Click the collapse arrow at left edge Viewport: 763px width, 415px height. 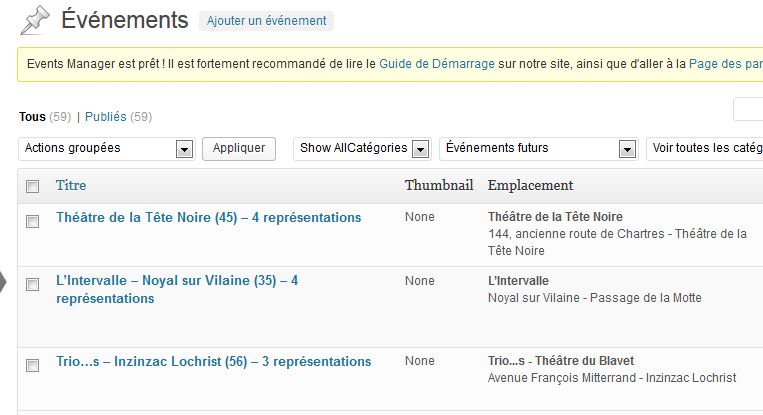click(x=3, y=282)
